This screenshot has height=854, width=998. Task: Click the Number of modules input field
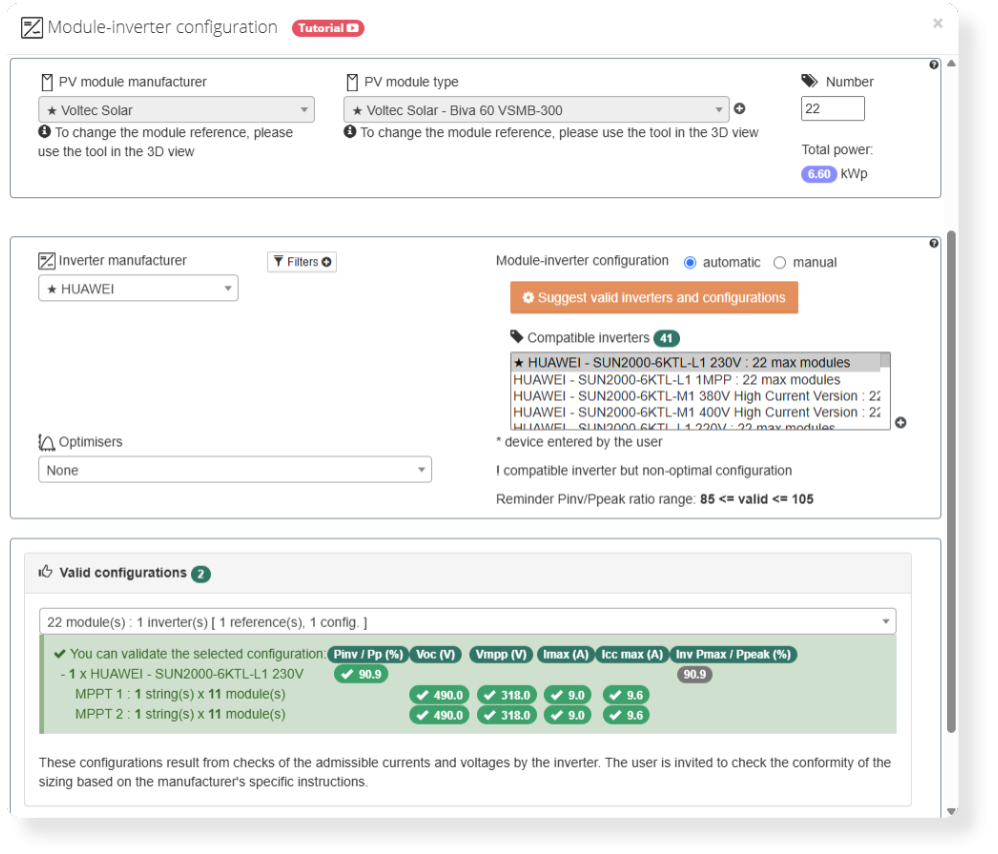coord(832,109)
